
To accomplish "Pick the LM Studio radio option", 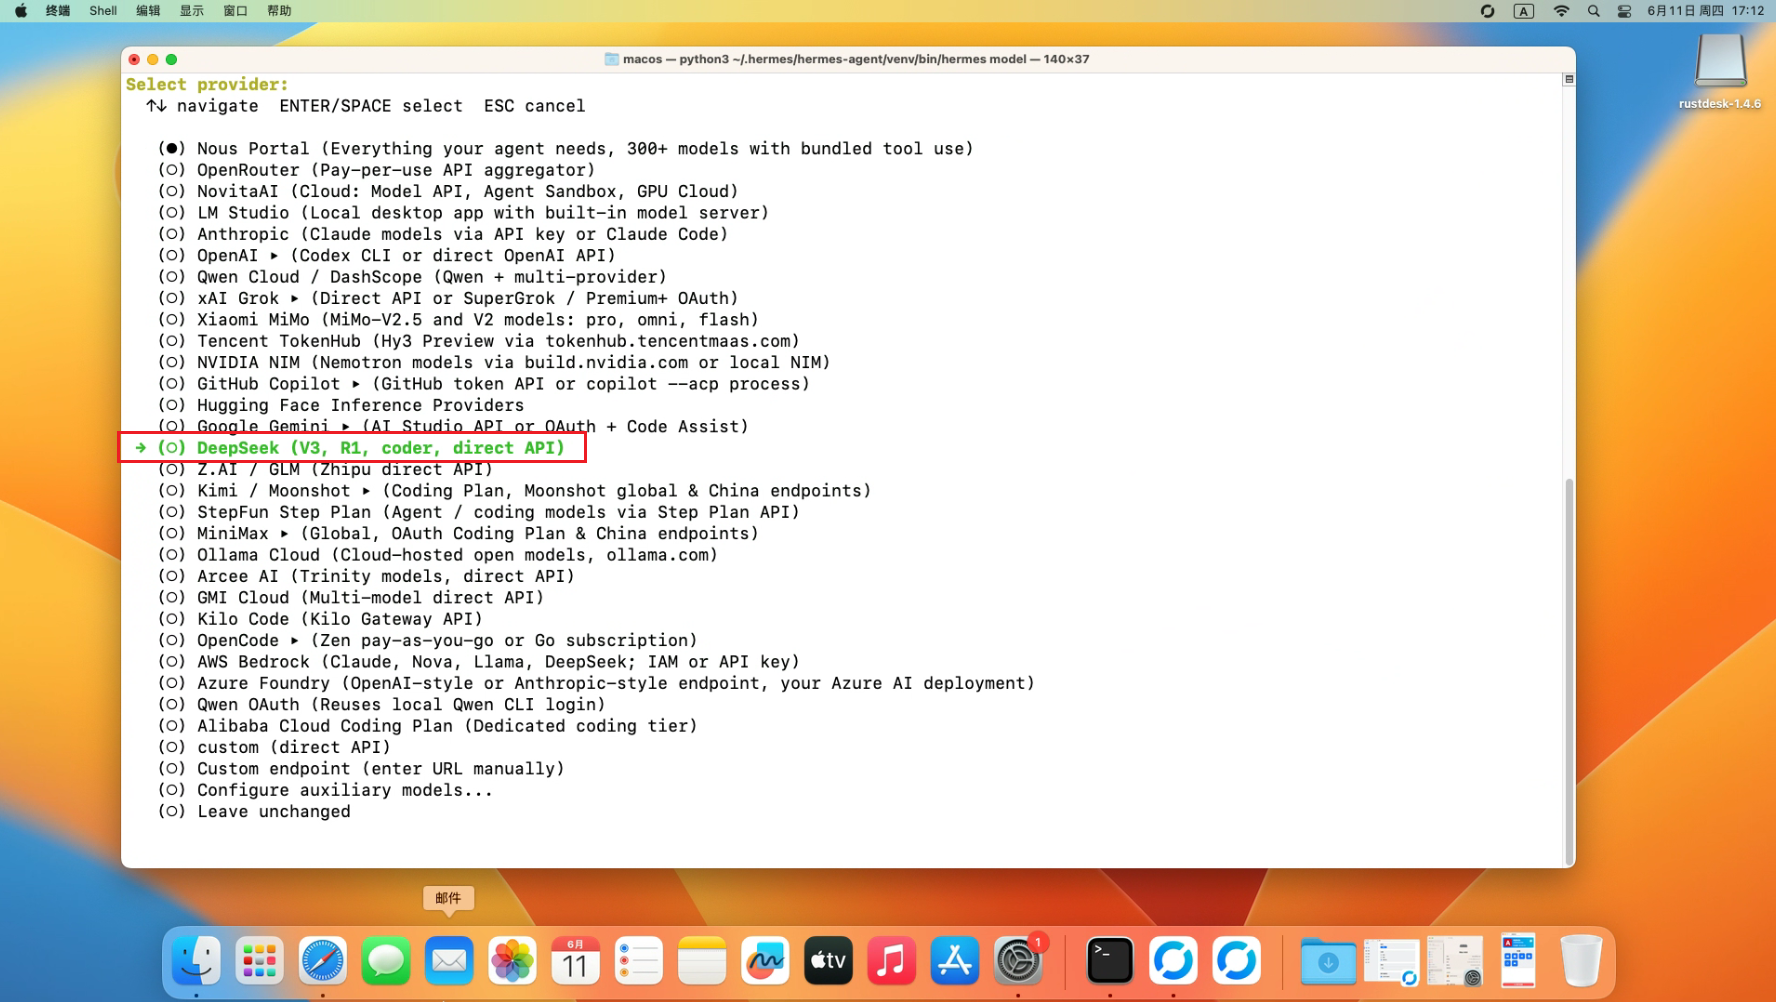I will pyautogui.click(x=172, y=213).
